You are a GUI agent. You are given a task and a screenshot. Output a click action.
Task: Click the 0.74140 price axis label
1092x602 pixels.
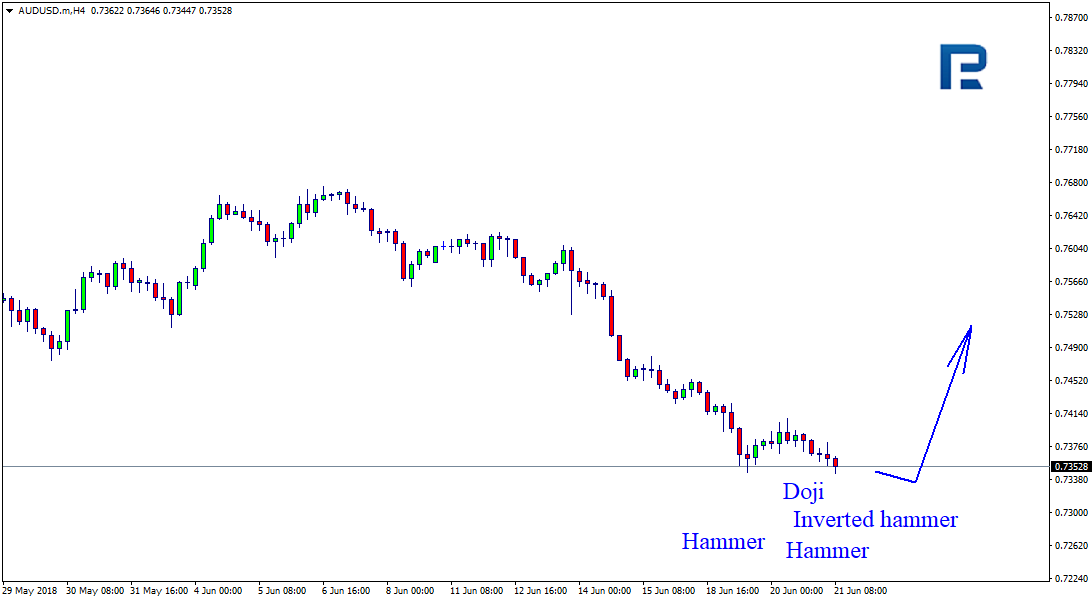point(1069,414)
